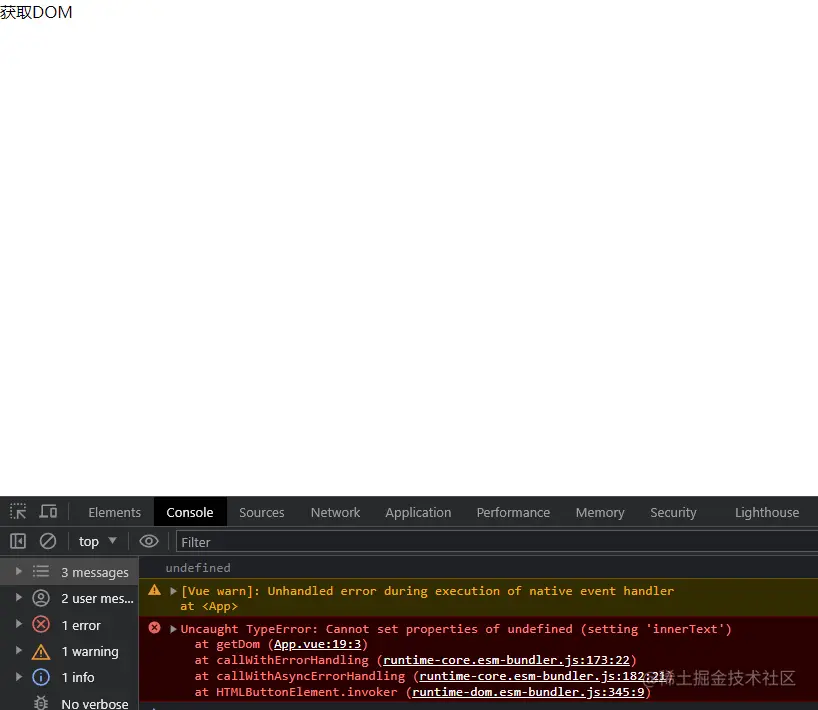Select the blue info circle sidebar icon

click(41, 677)
